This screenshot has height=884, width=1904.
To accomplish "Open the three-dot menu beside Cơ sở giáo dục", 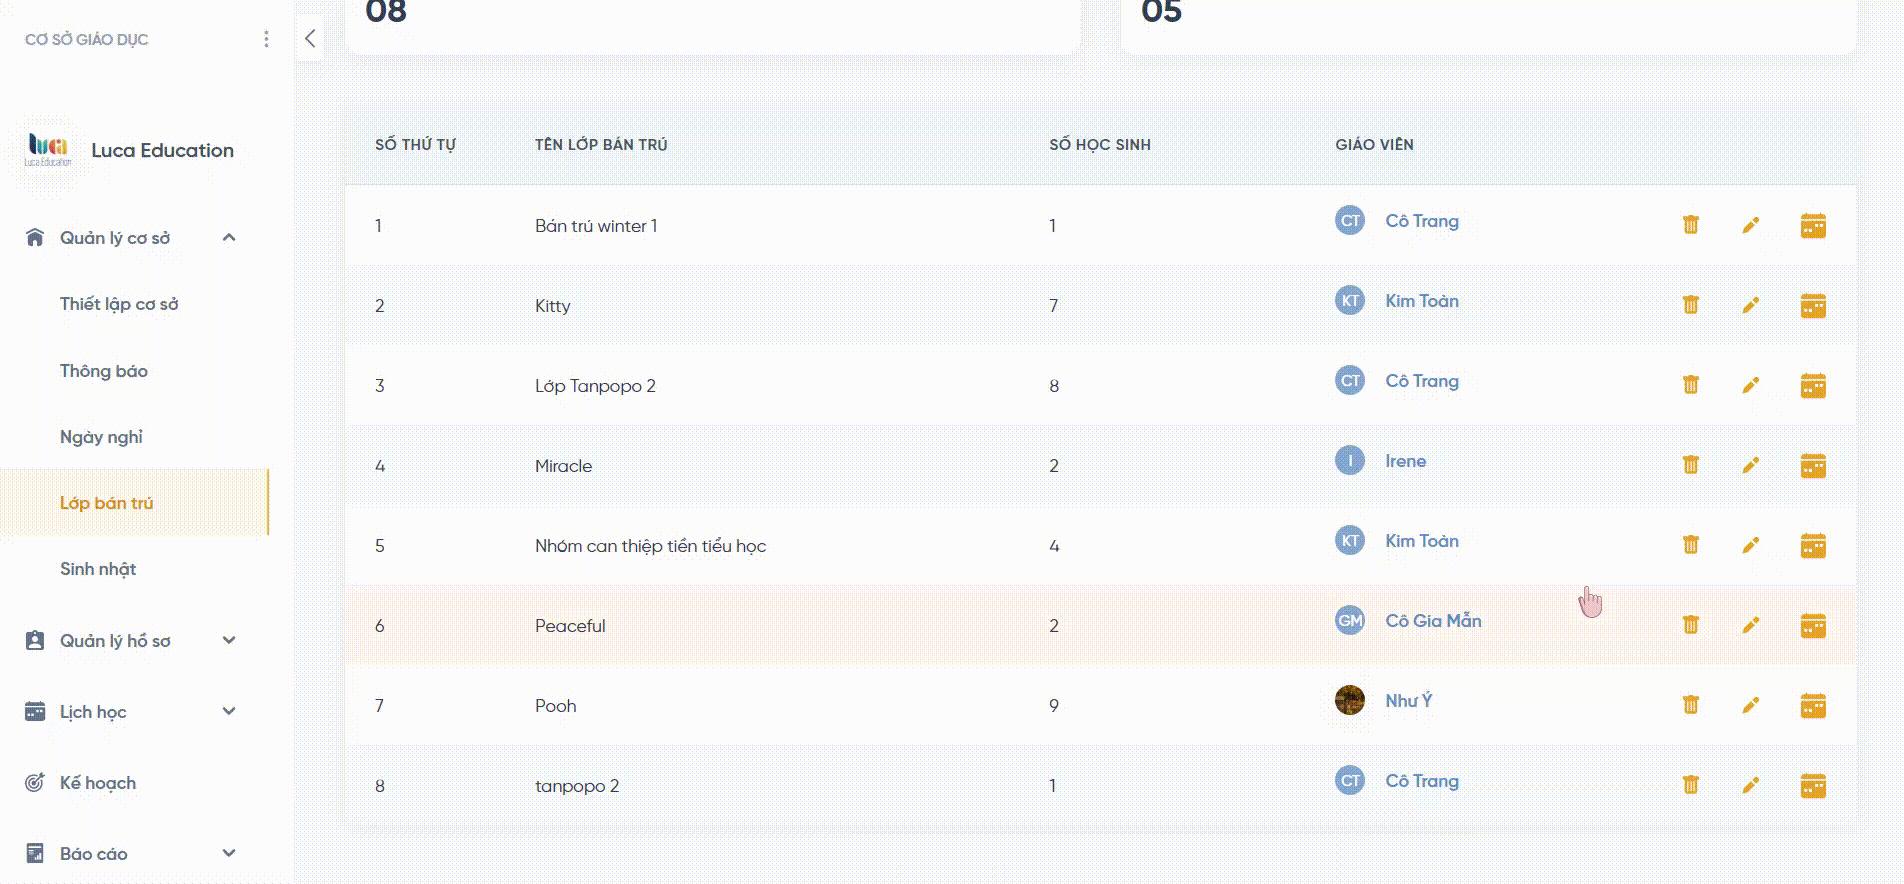I will pos(266,39).
